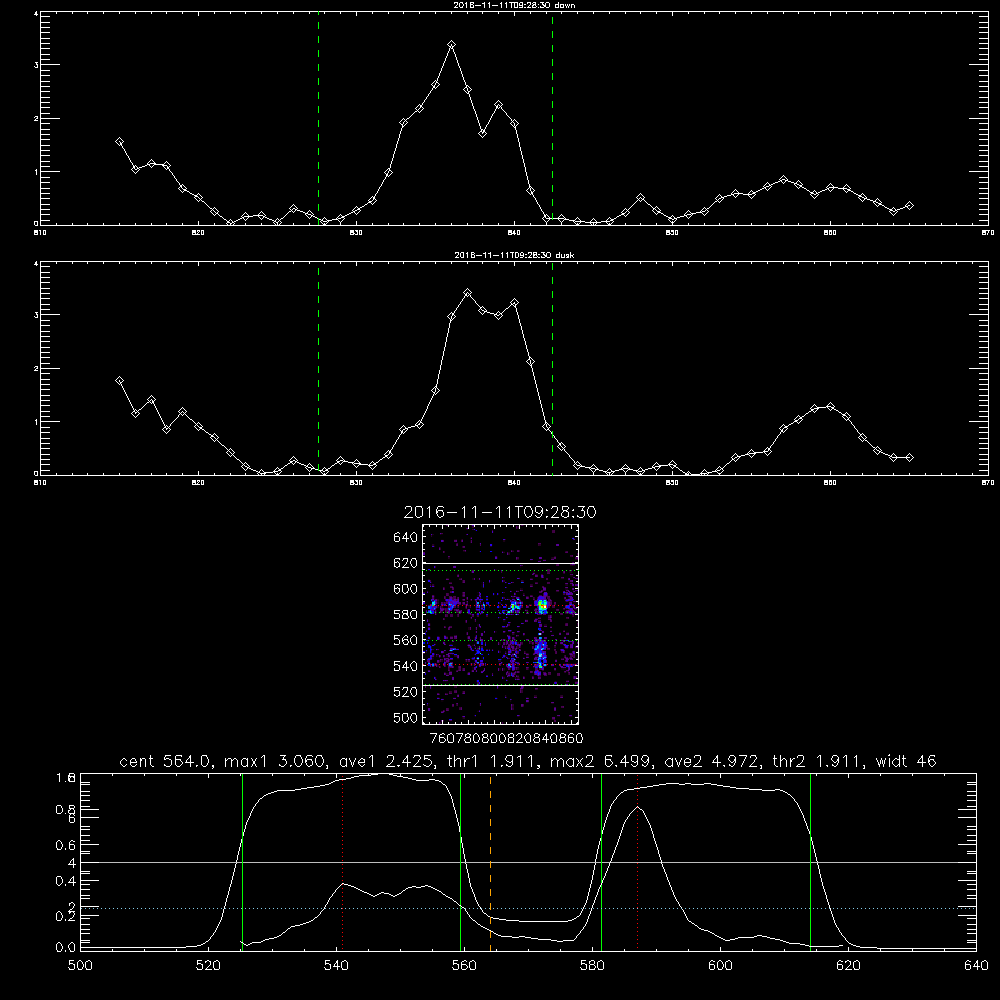Click the '0.0' y-axis label of bottom plot
The width and height of the screenshot is (1000, 1000).
click(66, 948)
